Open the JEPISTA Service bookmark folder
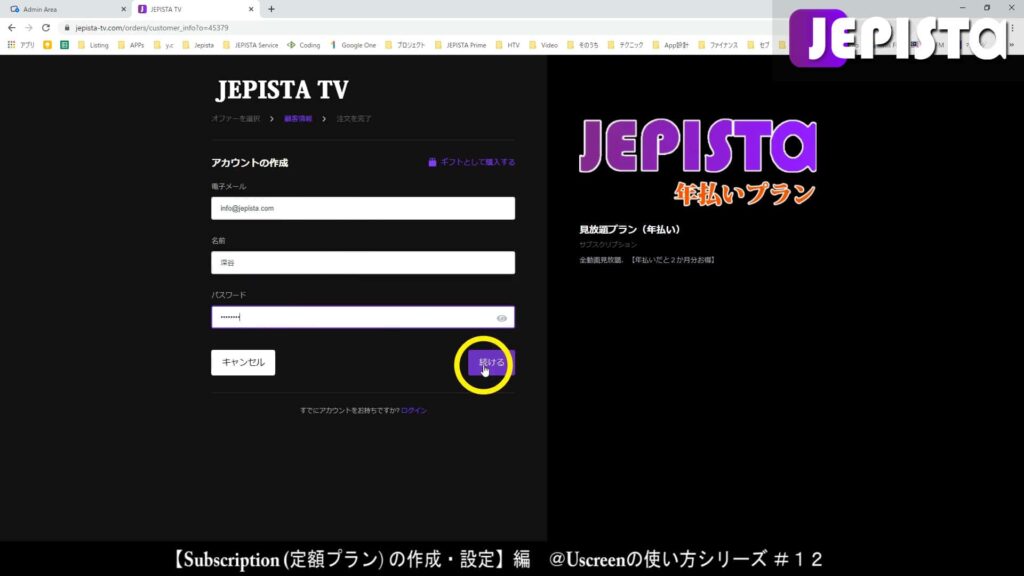Viewport: 1024px width, 576px height. click(x=251, y=45)
